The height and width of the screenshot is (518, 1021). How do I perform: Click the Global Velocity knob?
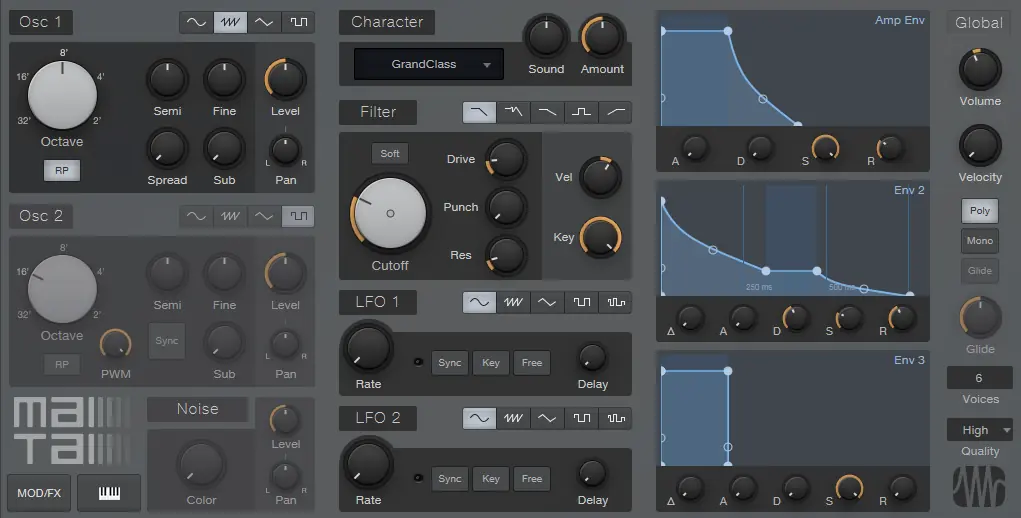tap(980, 146)
